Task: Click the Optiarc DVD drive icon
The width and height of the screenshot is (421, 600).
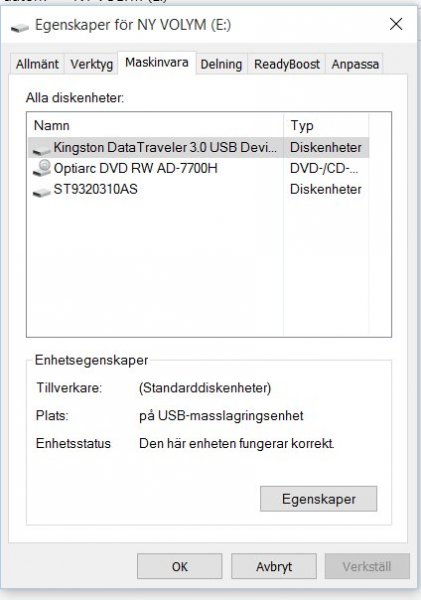Action: (x=42, y=168)
